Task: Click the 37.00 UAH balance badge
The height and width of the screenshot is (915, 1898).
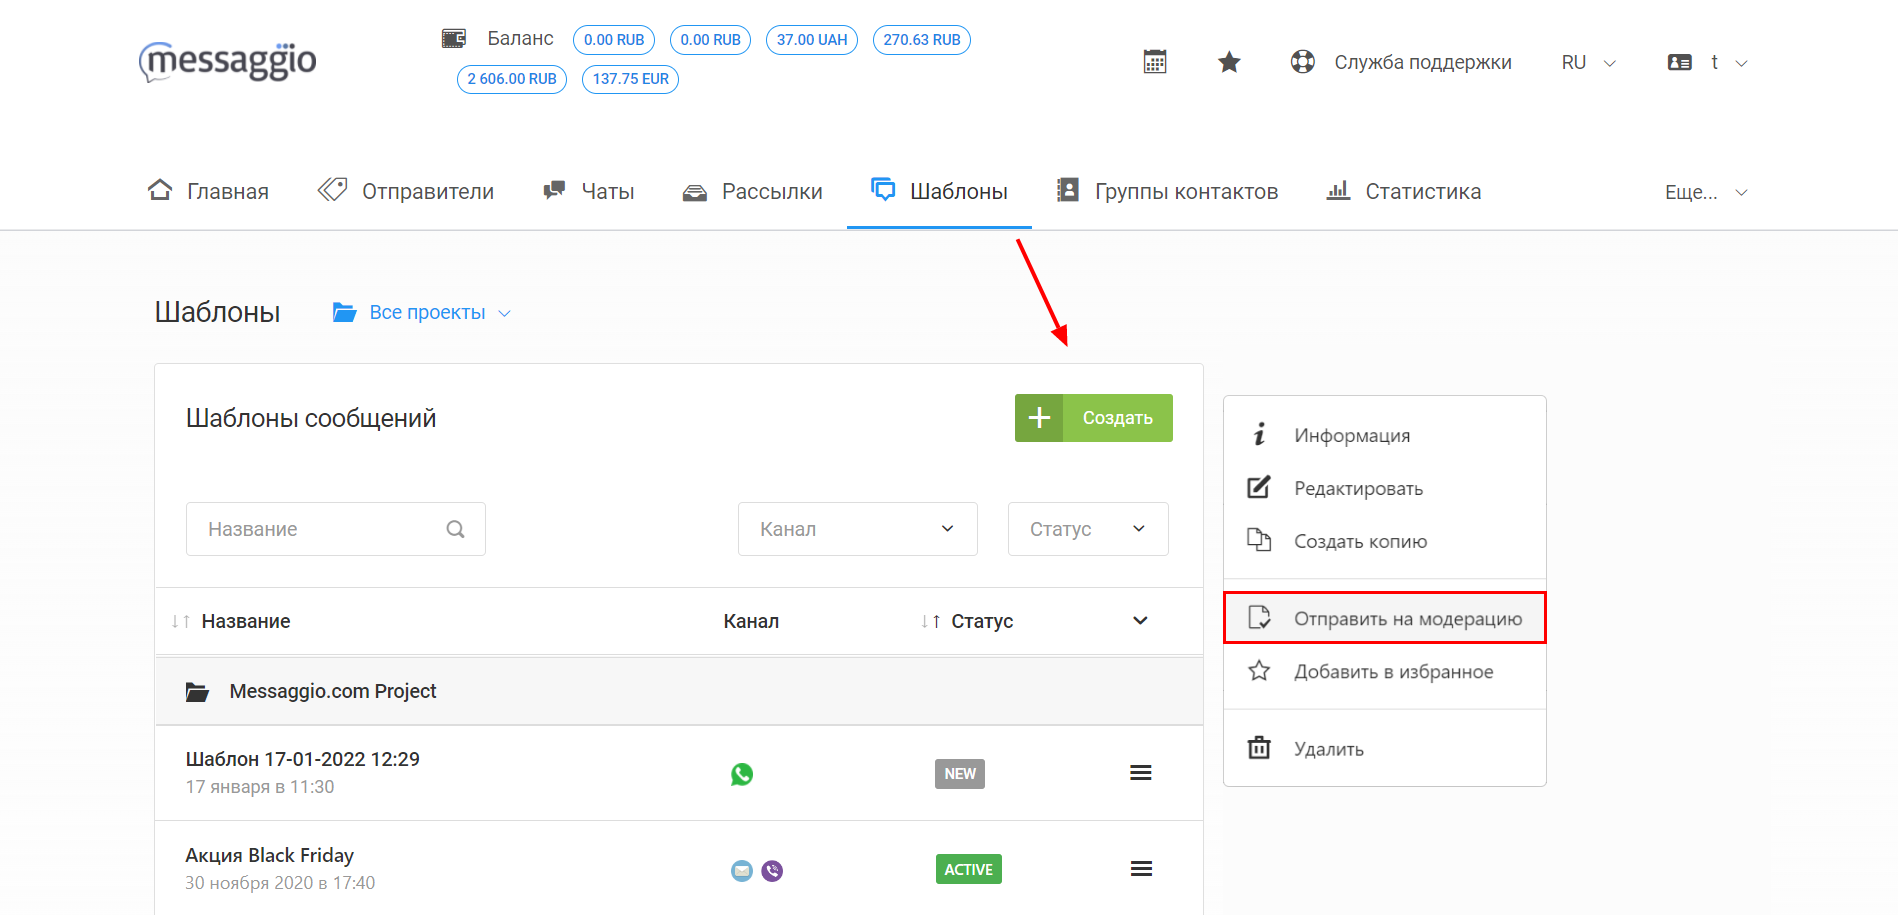Action: [x=812, y=40]
